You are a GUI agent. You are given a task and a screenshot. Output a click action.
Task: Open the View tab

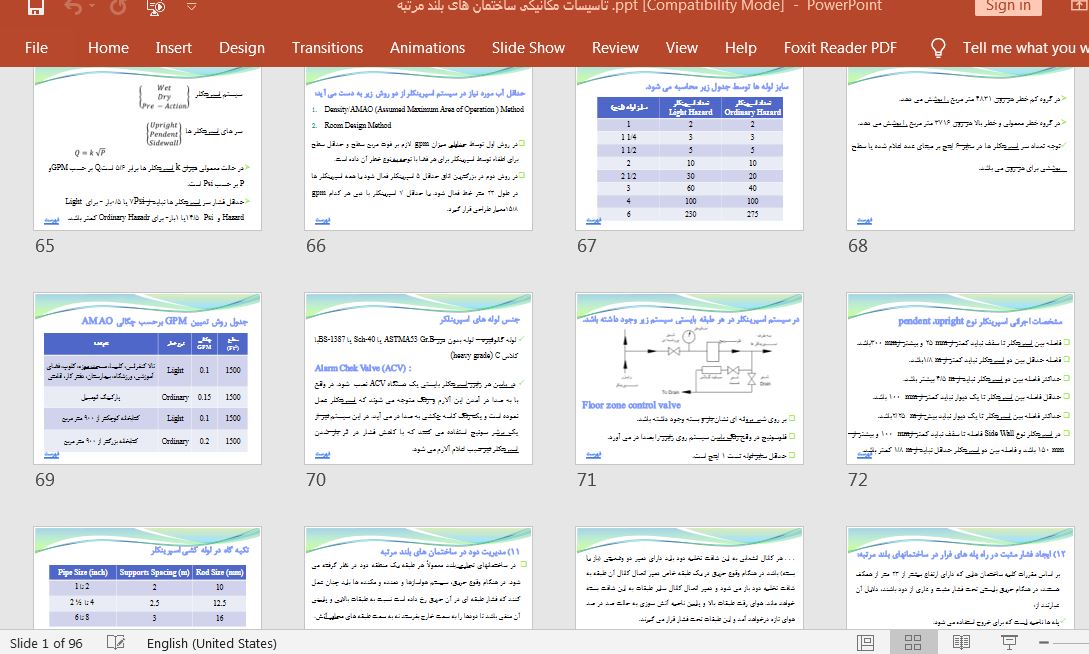(681, 48)
